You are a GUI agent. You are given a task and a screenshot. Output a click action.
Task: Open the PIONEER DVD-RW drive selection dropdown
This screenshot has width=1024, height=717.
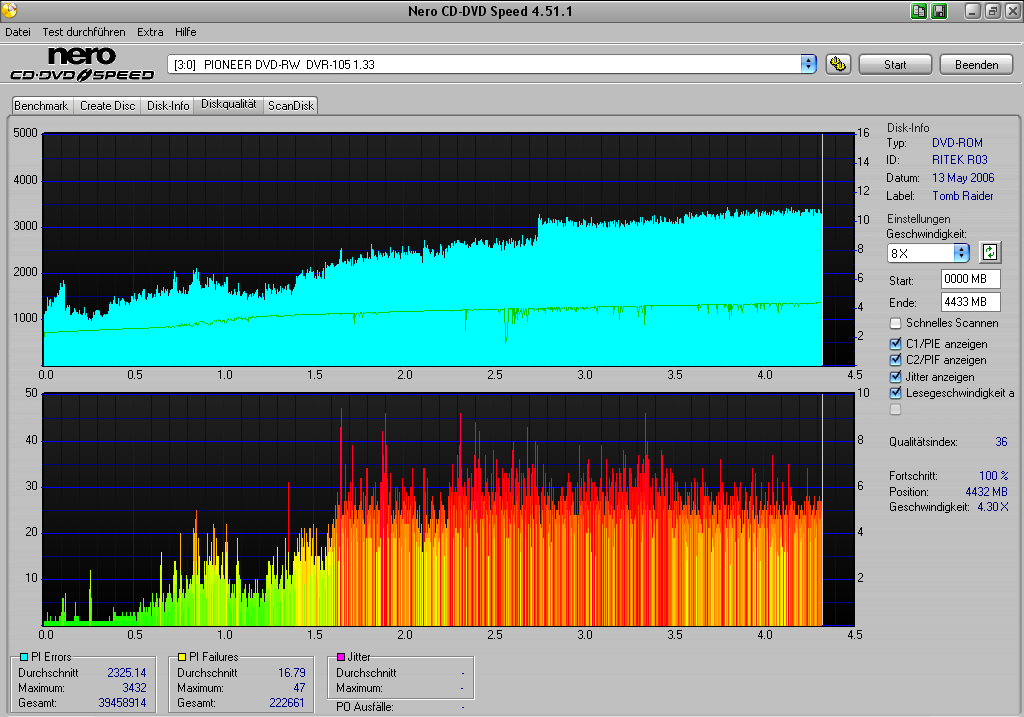808,64
